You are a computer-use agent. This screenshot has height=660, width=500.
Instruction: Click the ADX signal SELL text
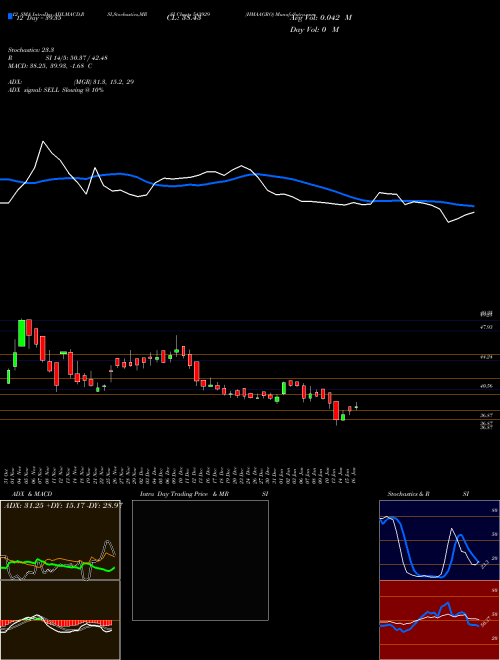tap(56, 90)
